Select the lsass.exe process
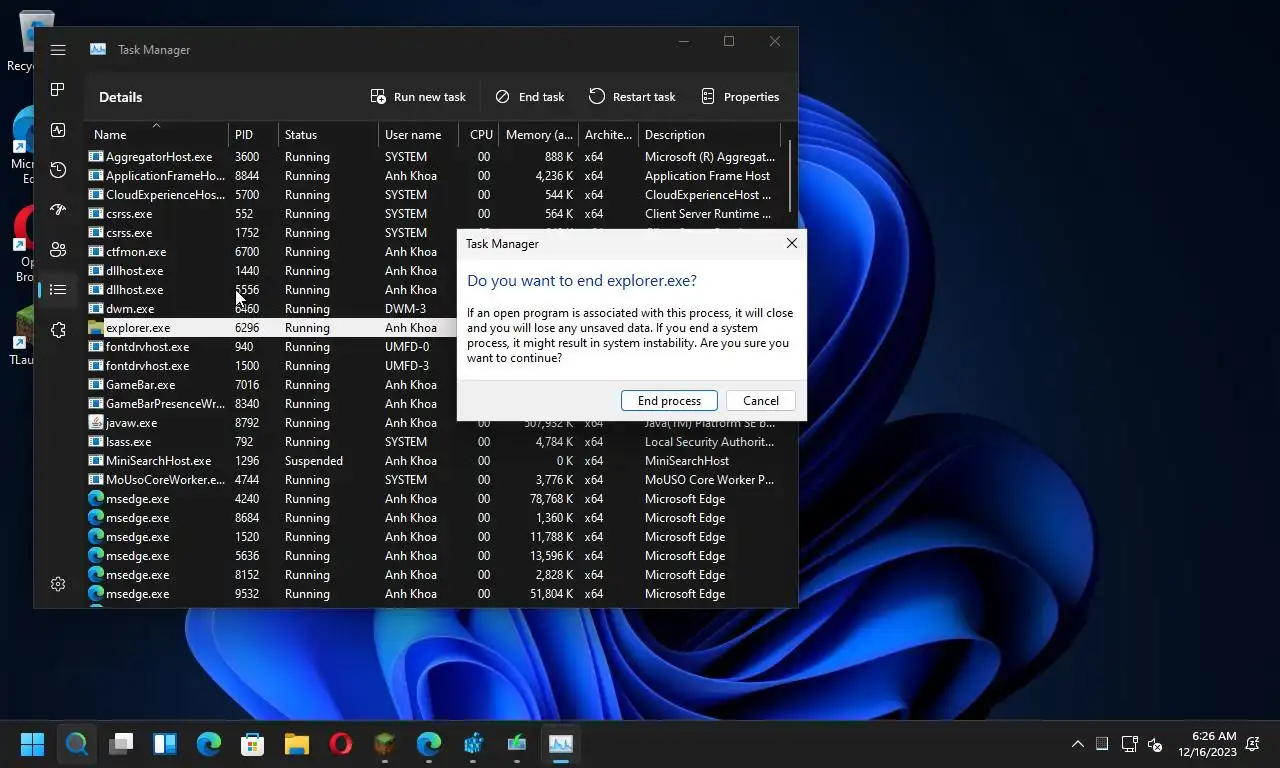Viewport: 1280px width, 768px height. (436, 442)
